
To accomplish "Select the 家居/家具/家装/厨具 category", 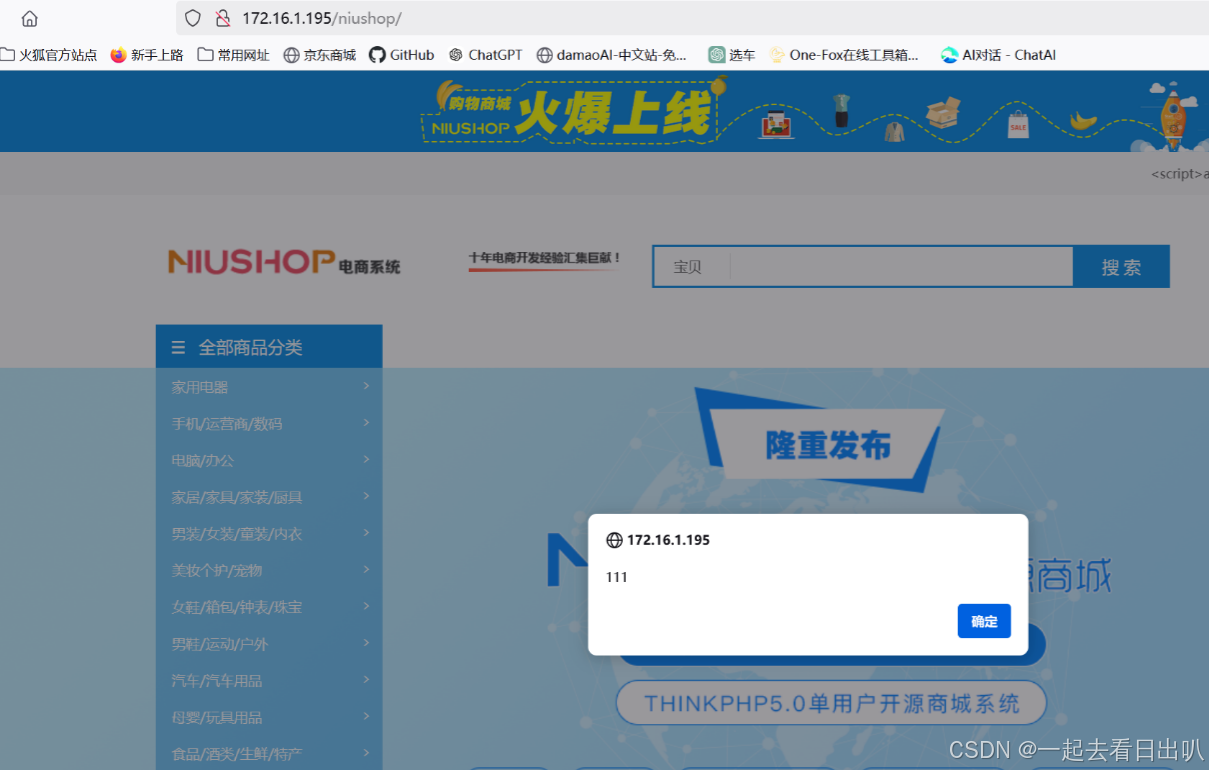I will 237,497.
